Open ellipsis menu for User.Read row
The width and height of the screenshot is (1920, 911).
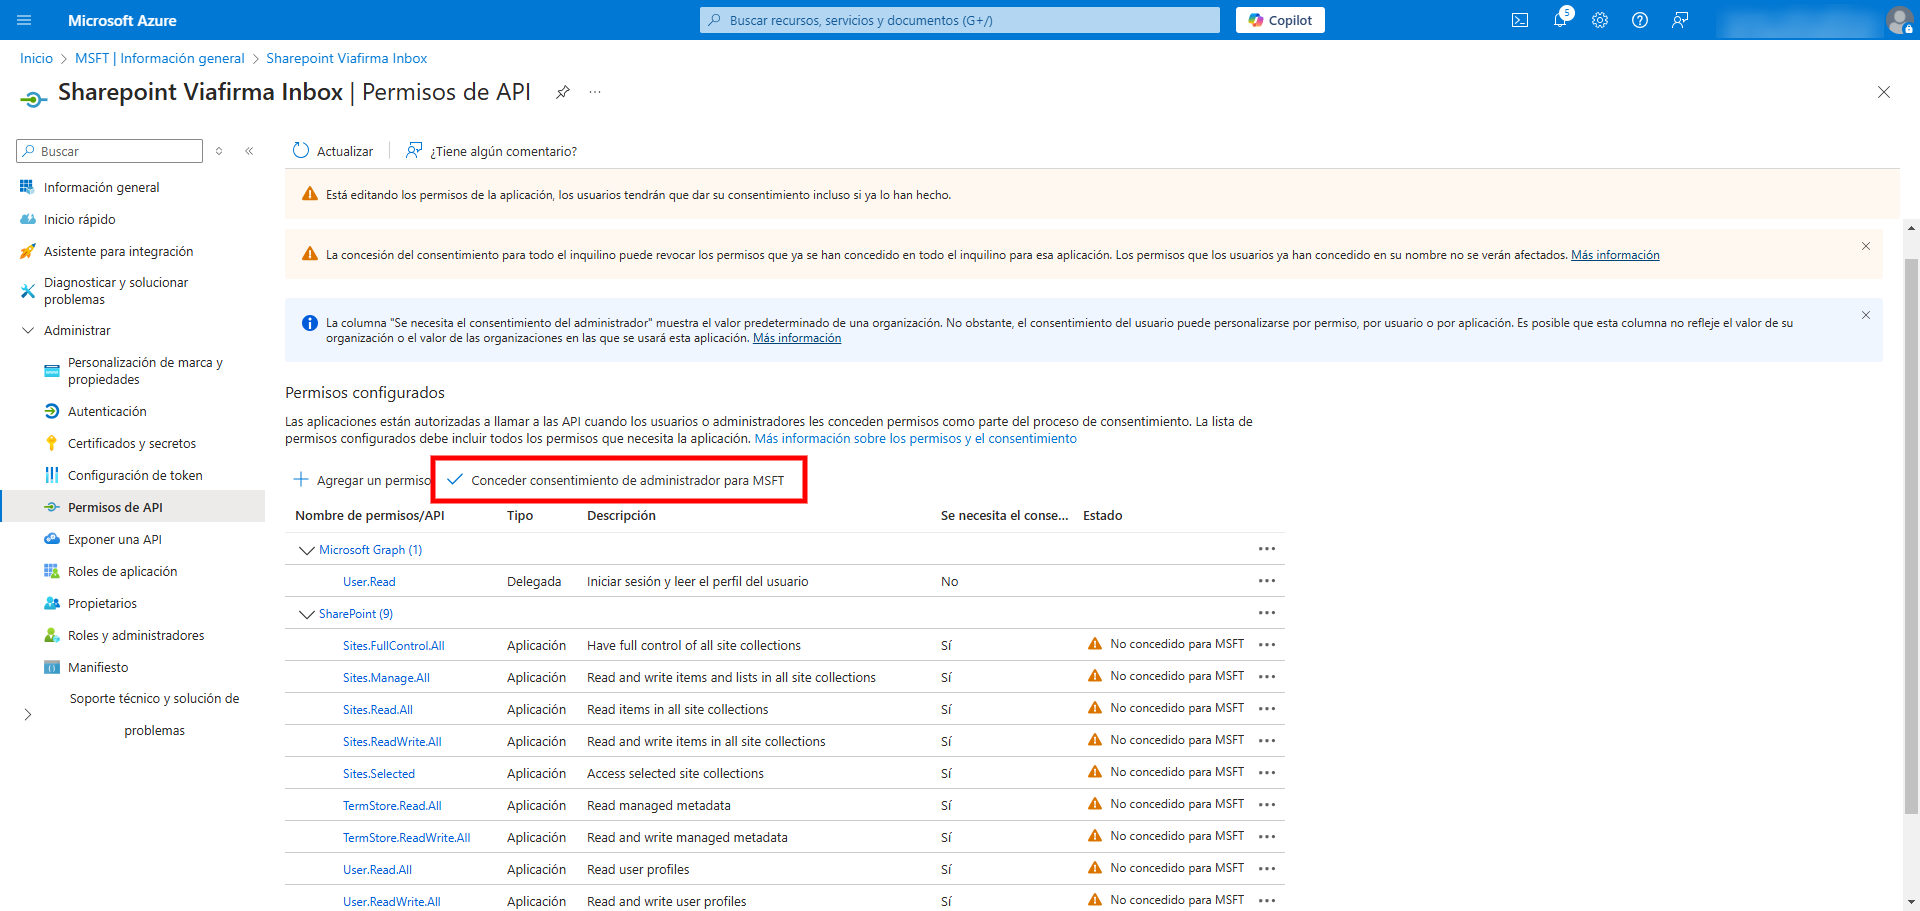click(x=1267, y=581)
